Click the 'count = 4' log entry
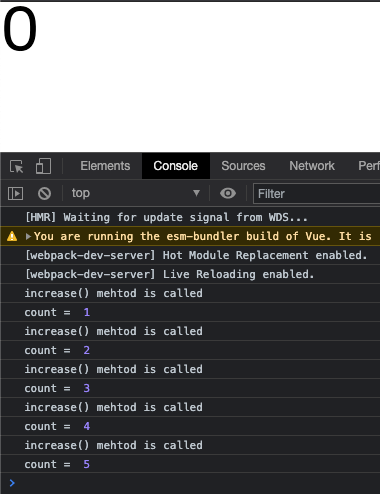This screenshot has width=380, height=494. pyautogui.click(x=190, y=426)
